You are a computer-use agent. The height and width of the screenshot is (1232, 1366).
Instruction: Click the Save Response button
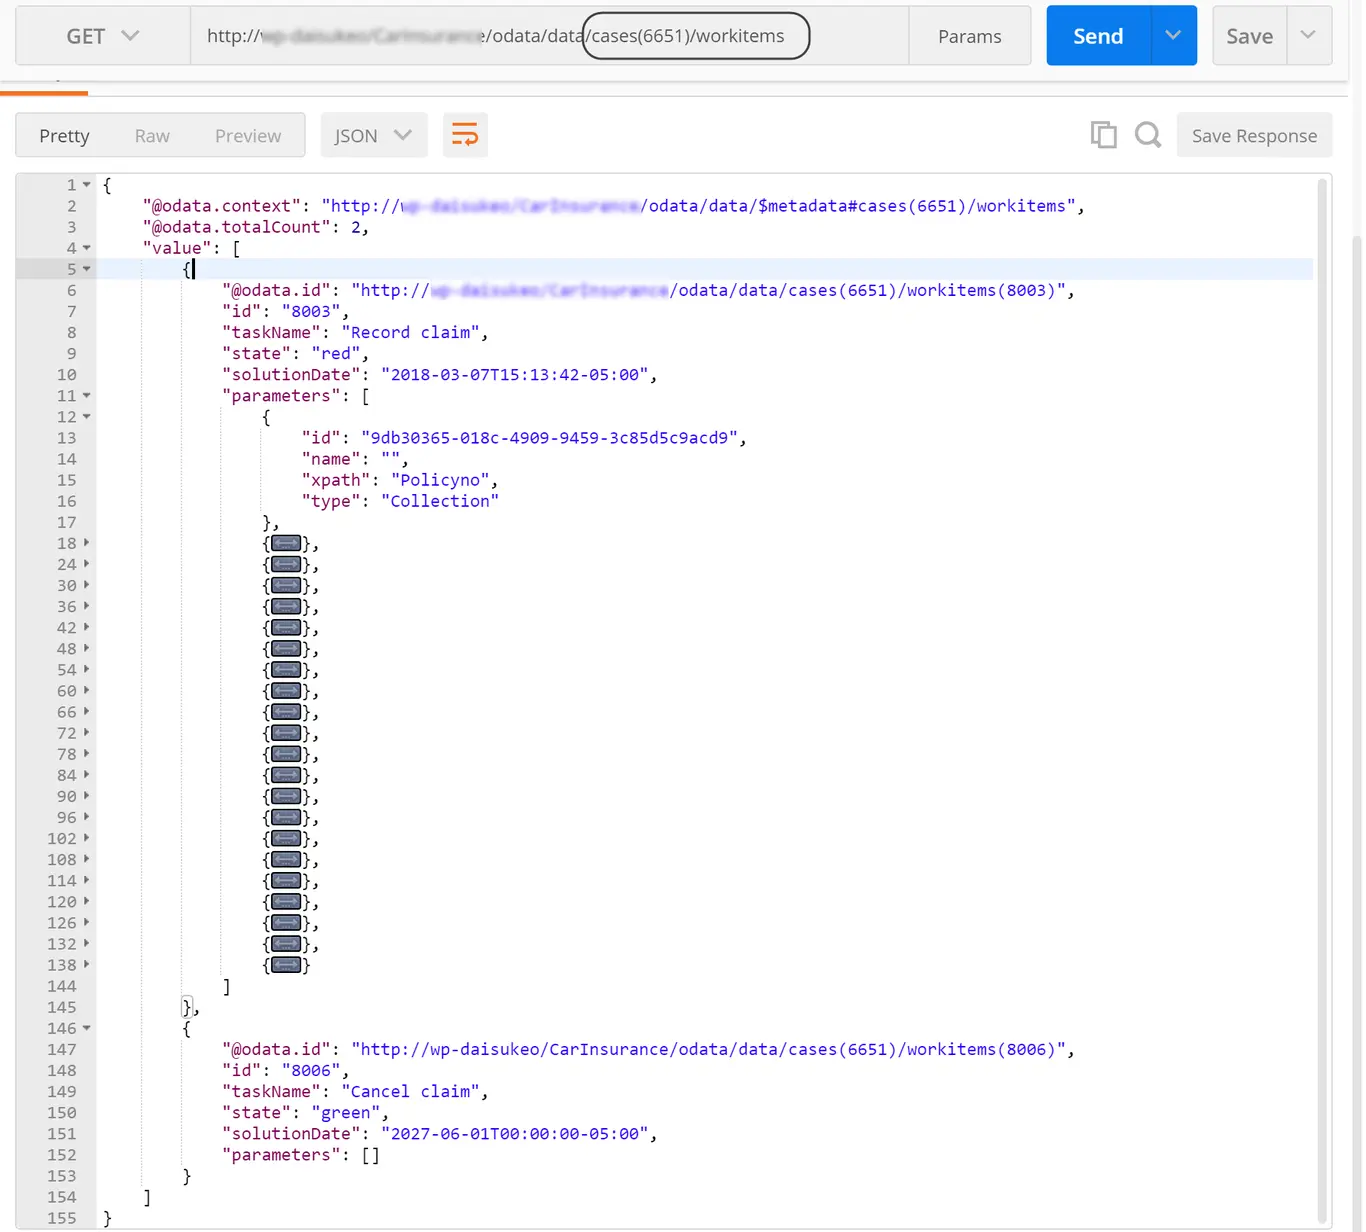tap(1254, 135)
